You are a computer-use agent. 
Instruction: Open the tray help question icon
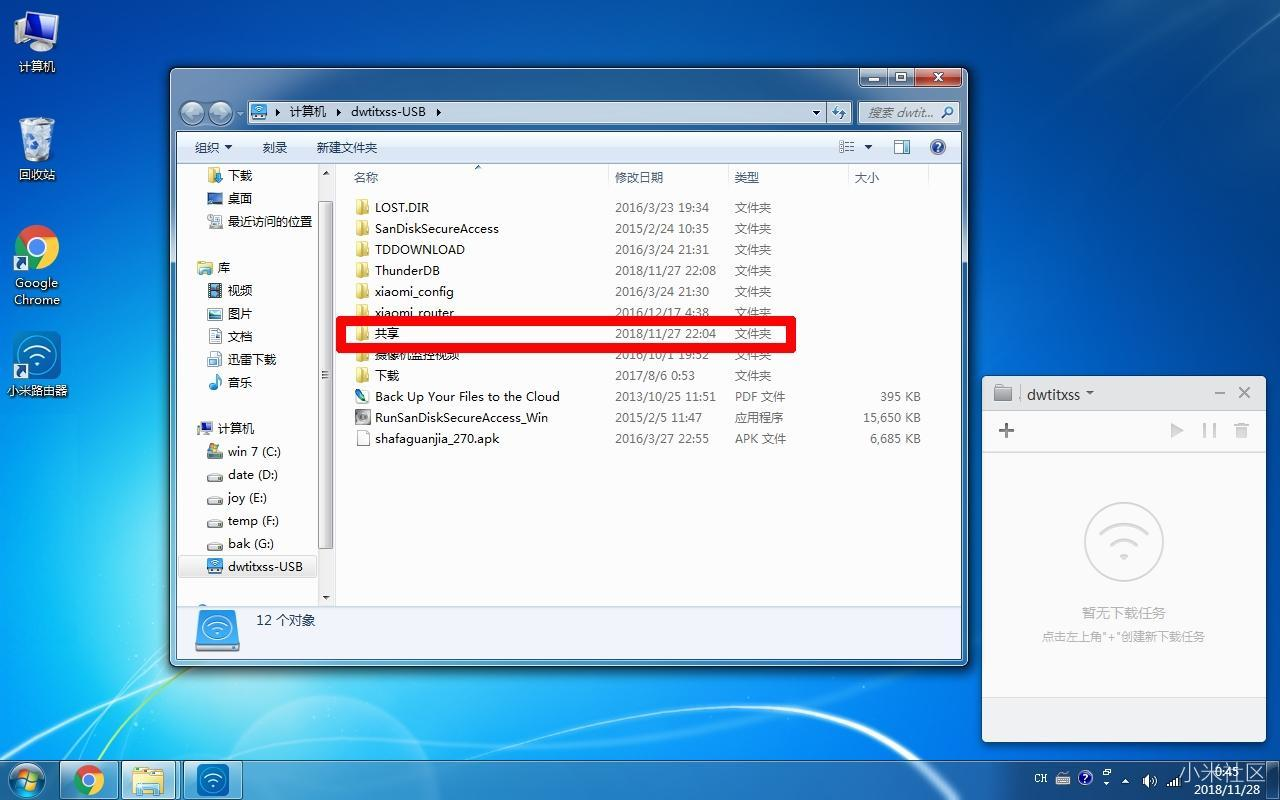[1086, 779]
